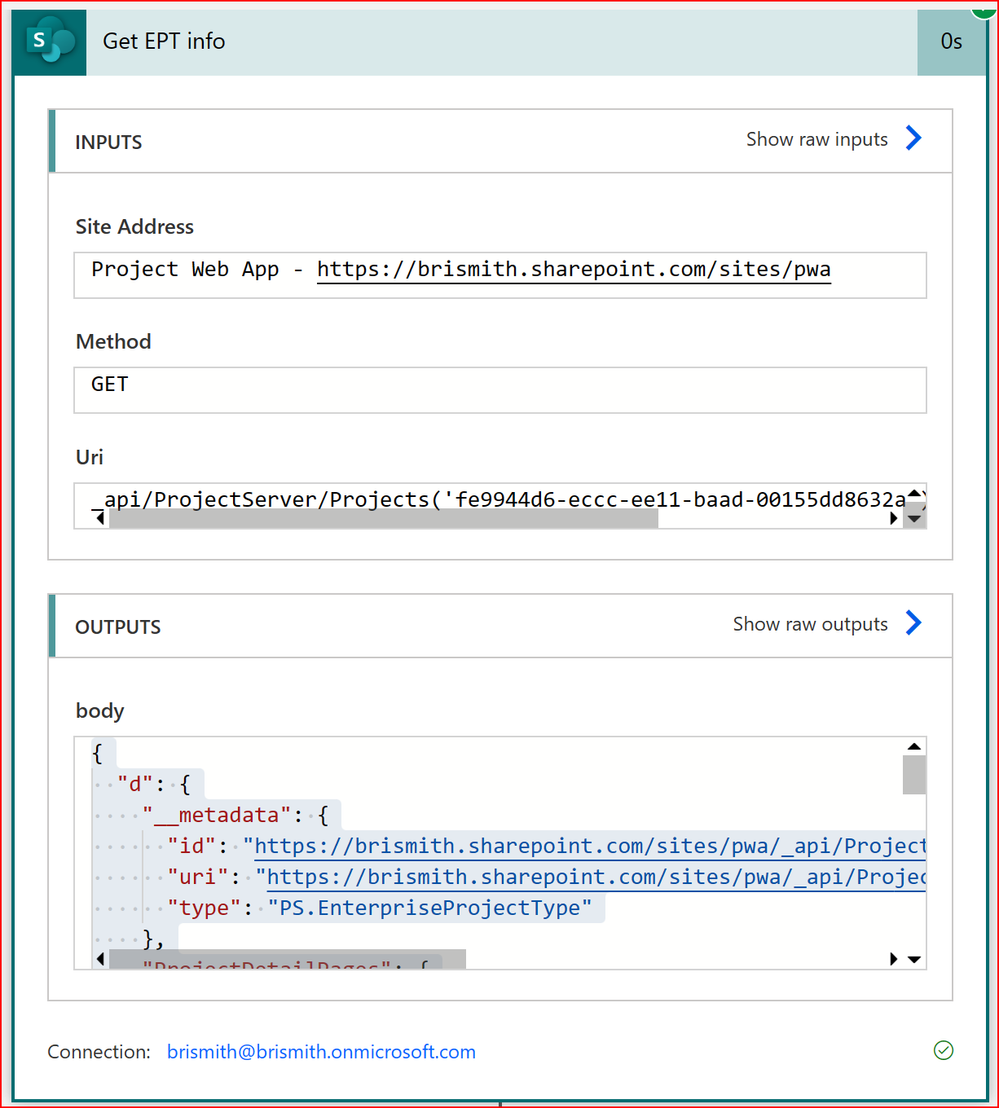Open Show raw outputs link
Image resolution: width=999 pixels, height=1108 pixels.
point(810,624)
